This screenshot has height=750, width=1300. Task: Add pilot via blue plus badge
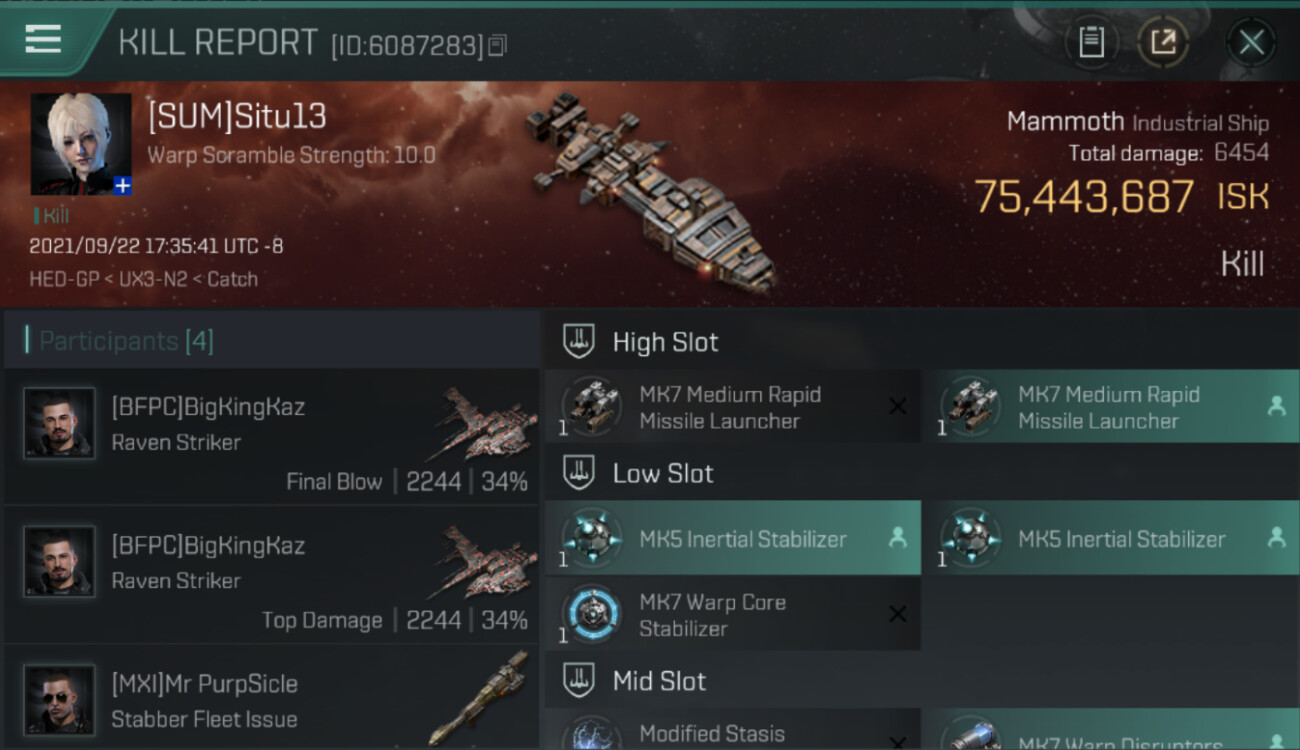coord(122,186)
